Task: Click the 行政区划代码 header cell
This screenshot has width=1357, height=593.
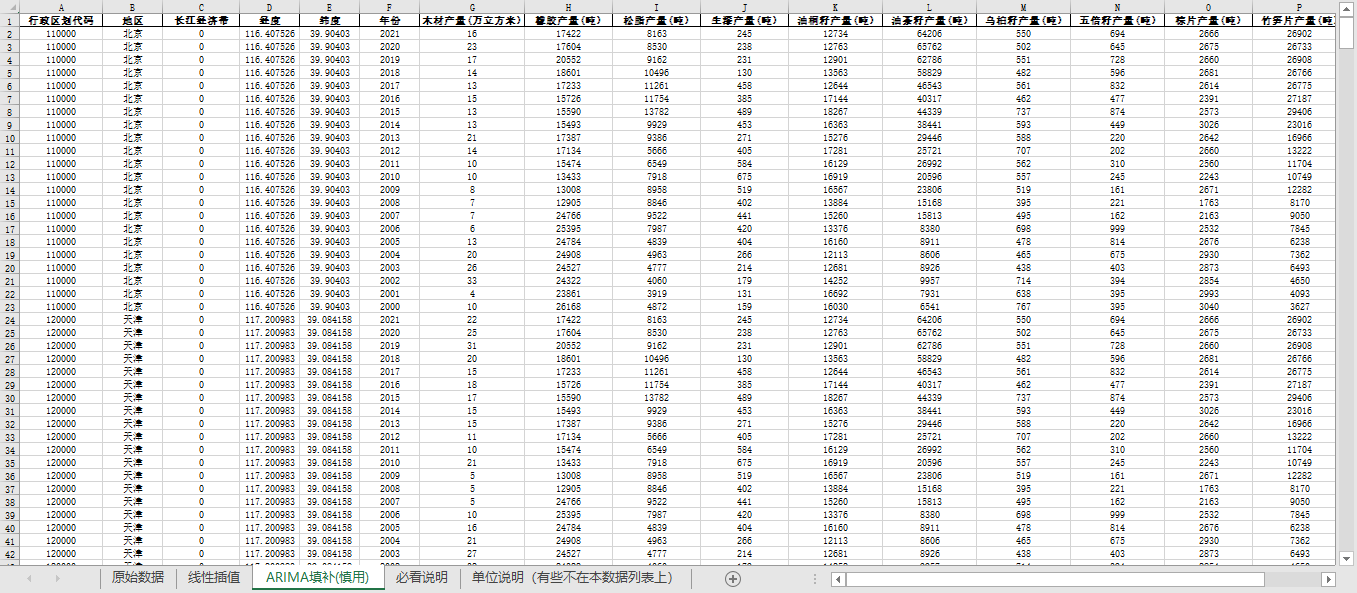Action: (x=60, y=20)
